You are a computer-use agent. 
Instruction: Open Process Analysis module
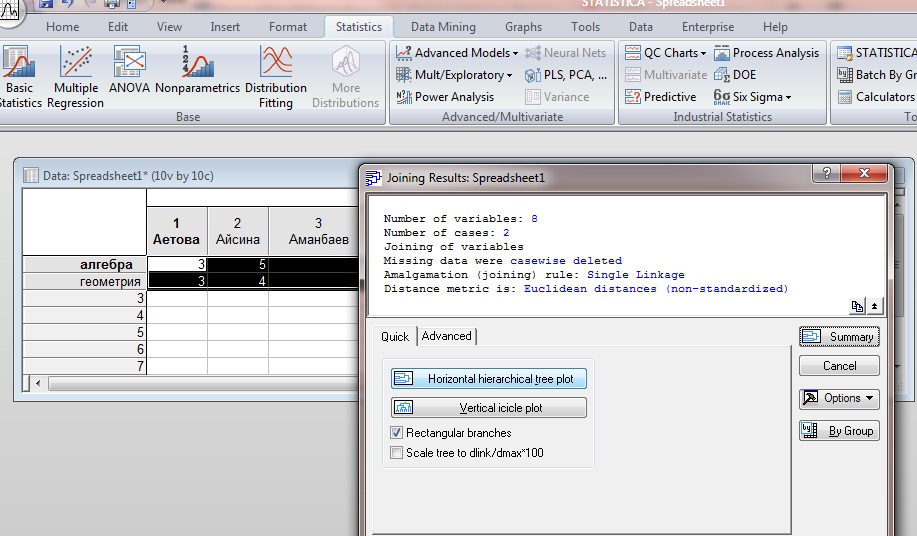point(767,53)
